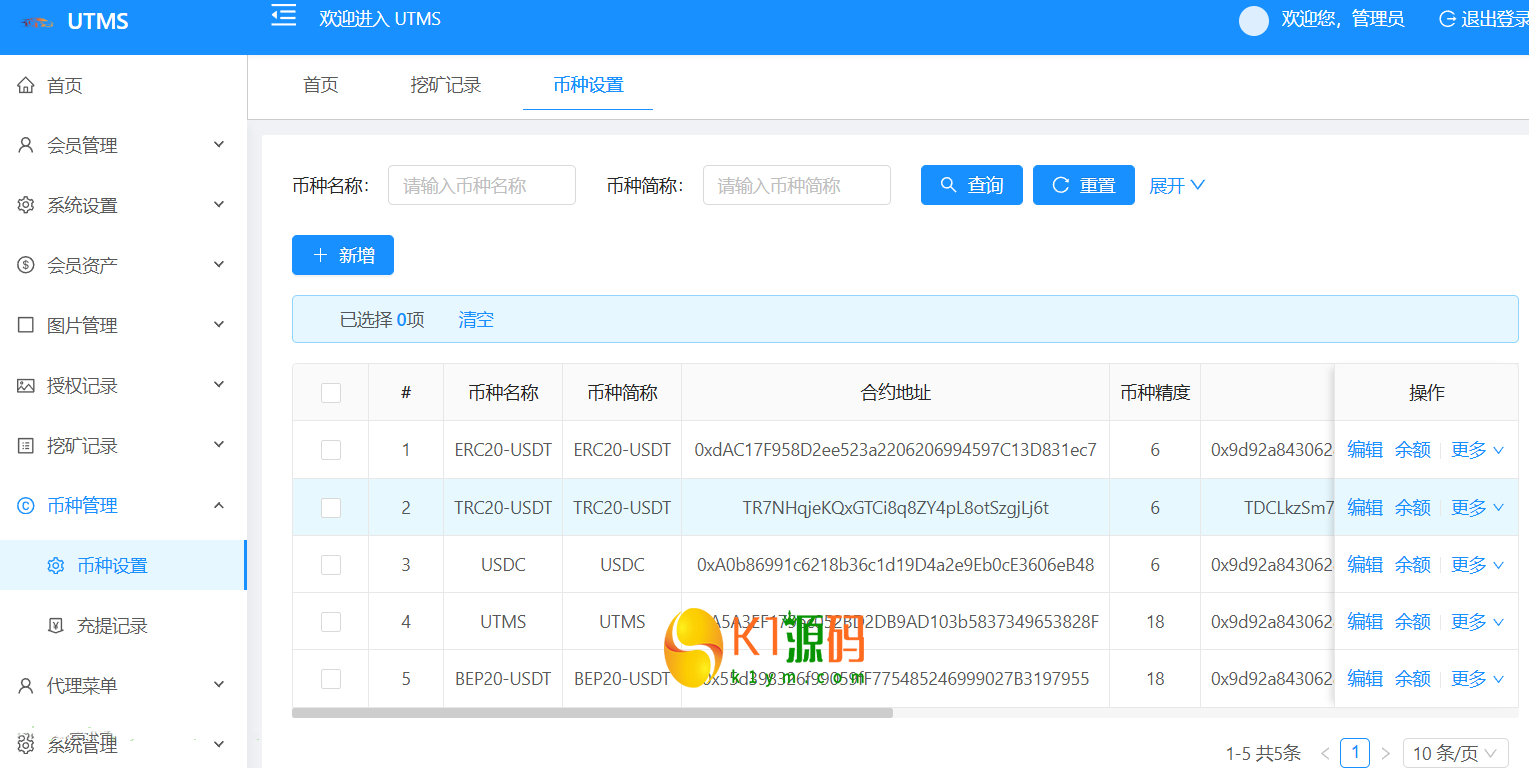Viewport: 1529px width, 768px height.
Task: Switch to the 挖矿记录 tab
Action: (x=446, y=85)
